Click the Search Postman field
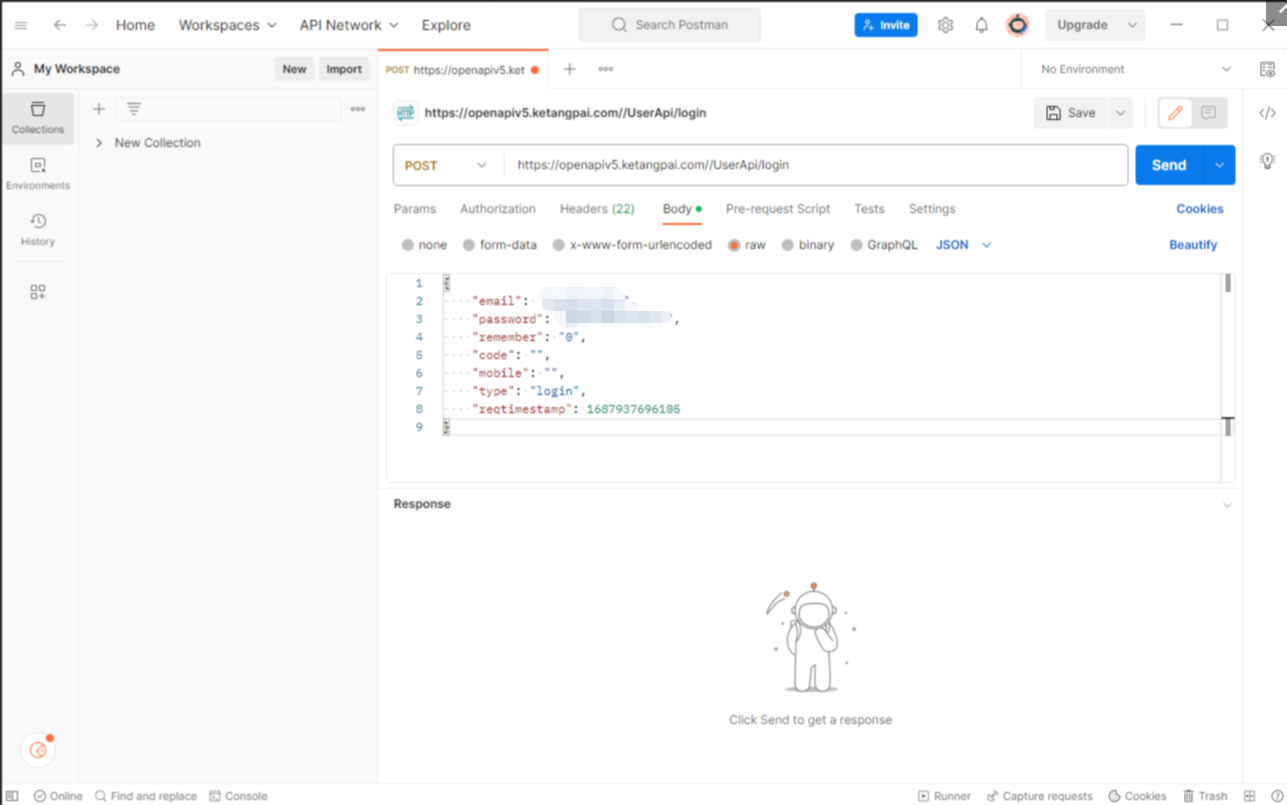 (x=670, y=25)
